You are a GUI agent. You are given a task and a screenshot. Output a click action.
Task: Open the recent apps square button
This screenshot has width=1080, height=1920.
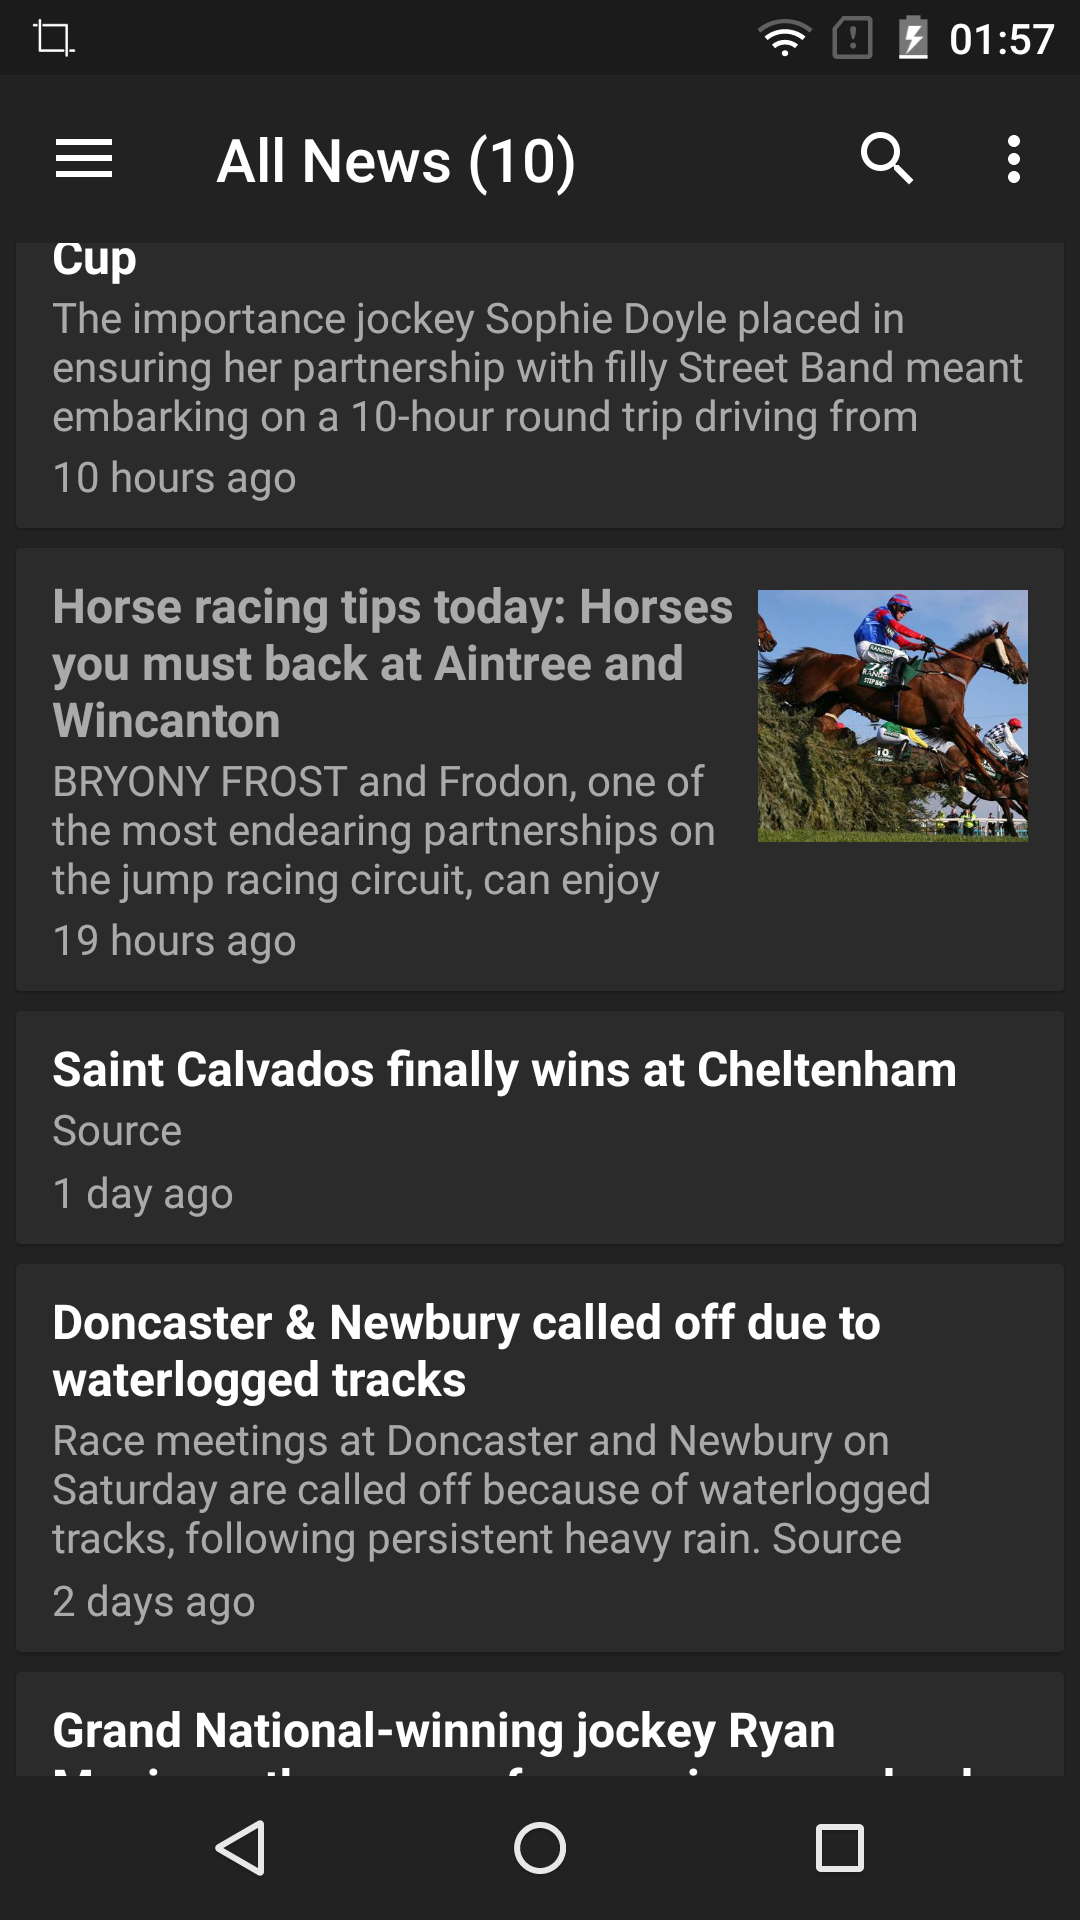point(840,1847)
